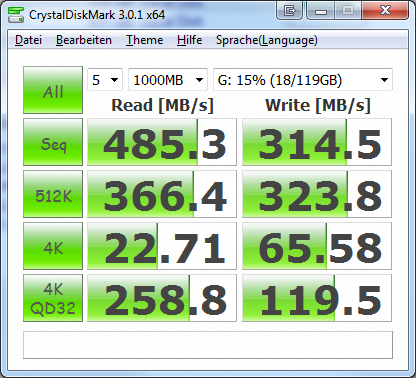Open the Hilfe menu

189,40
